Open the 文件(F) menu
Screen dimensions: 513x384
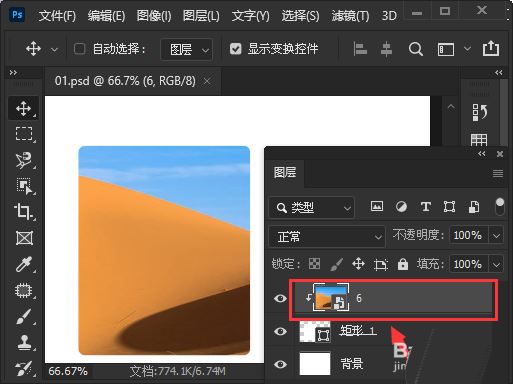coord(57,16)
